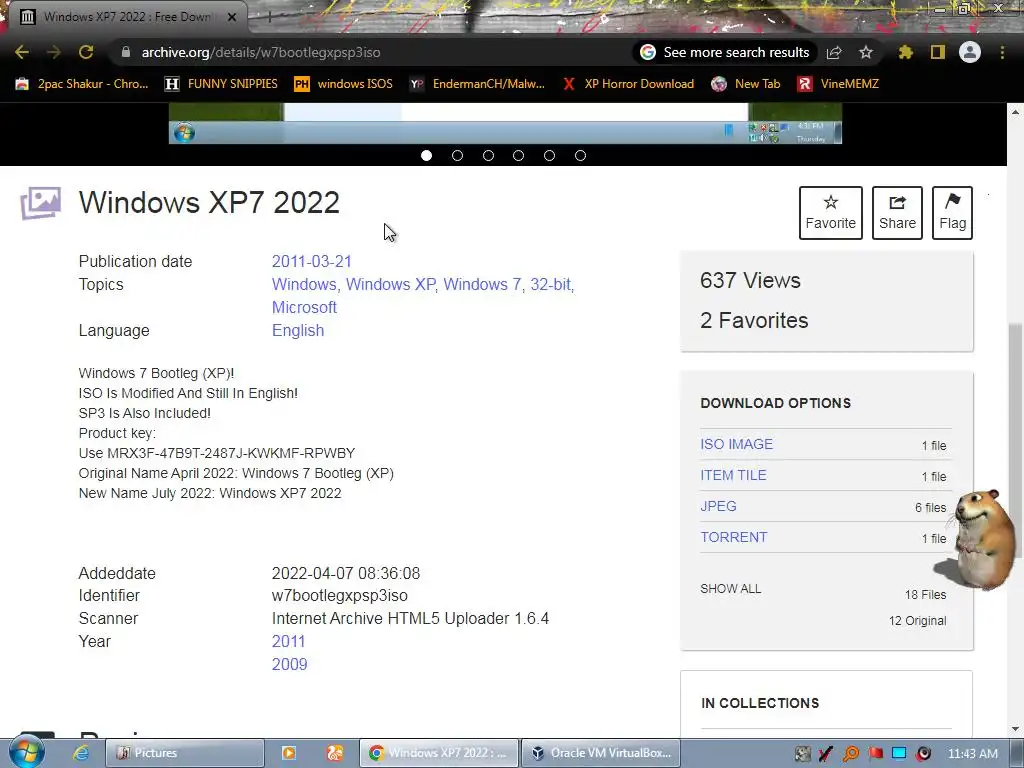Click the Share button
Screen dimensions: 1024x768
pos(897,213)
